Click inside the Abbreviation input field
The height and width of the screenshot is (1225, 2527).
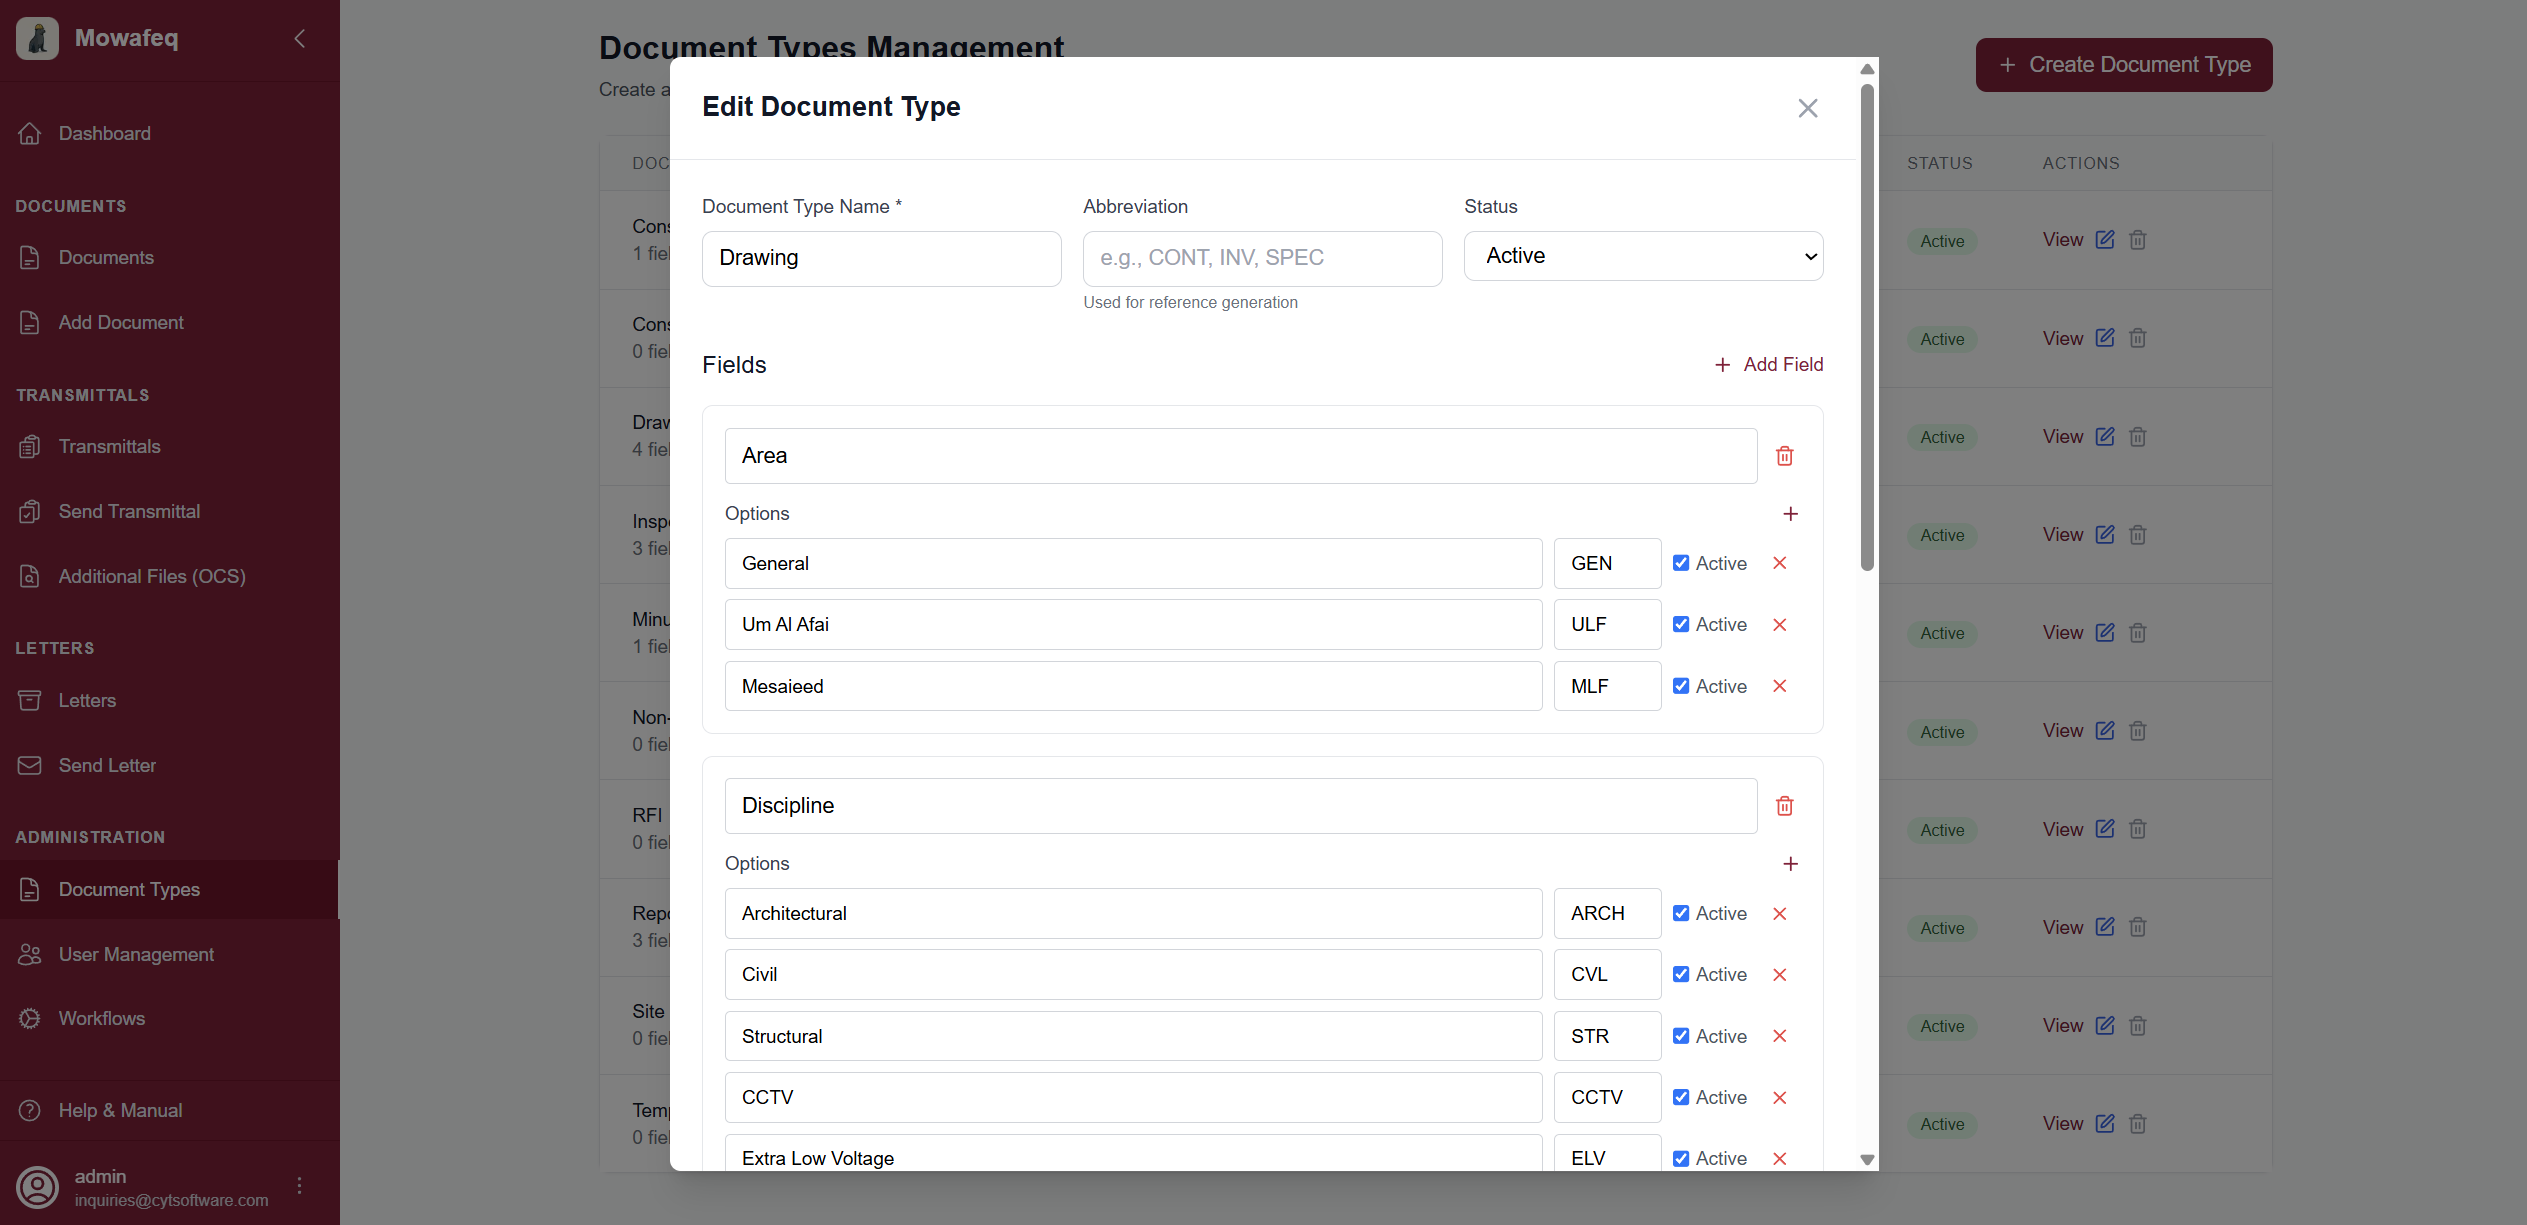pyautogui.click(x=1261, y=258)
